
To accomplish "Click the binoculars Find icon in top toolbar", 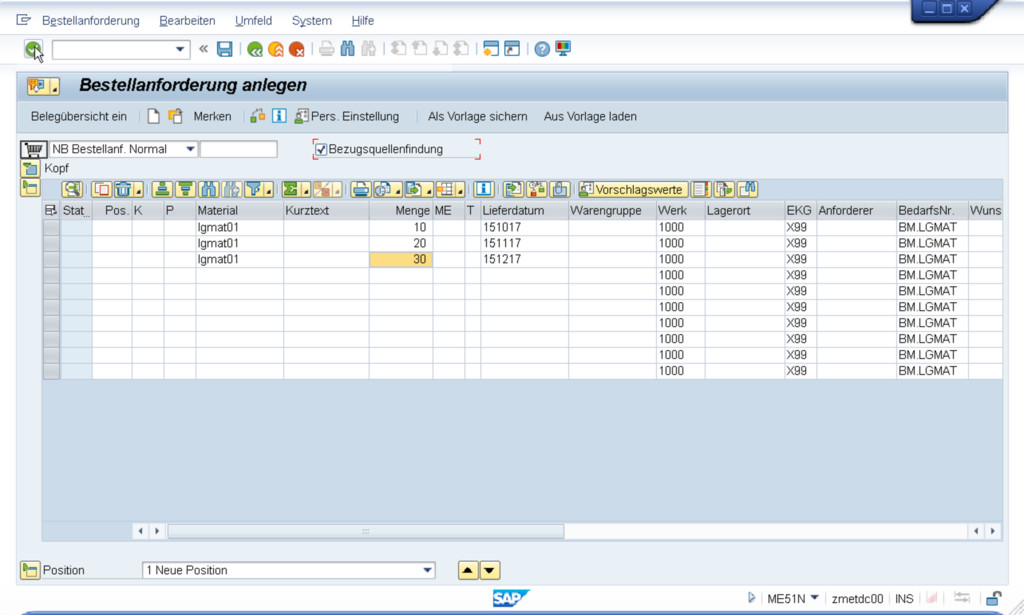I will click(x=347, y=49).
